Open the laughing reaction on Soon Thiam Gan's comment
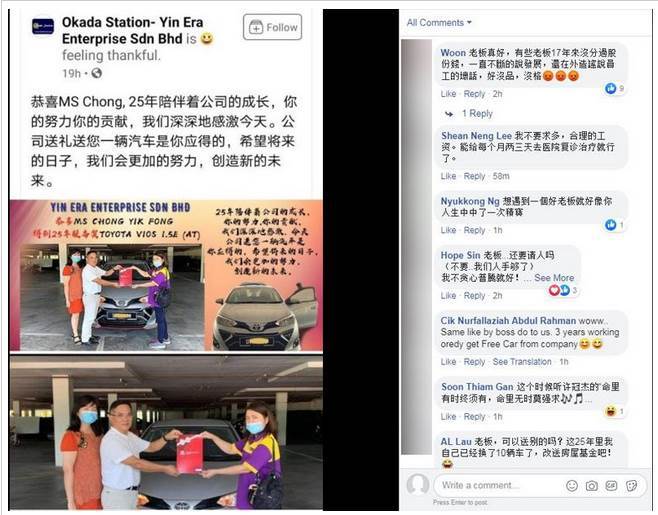This screenshot has width=658, height=515. click(611, 411)
